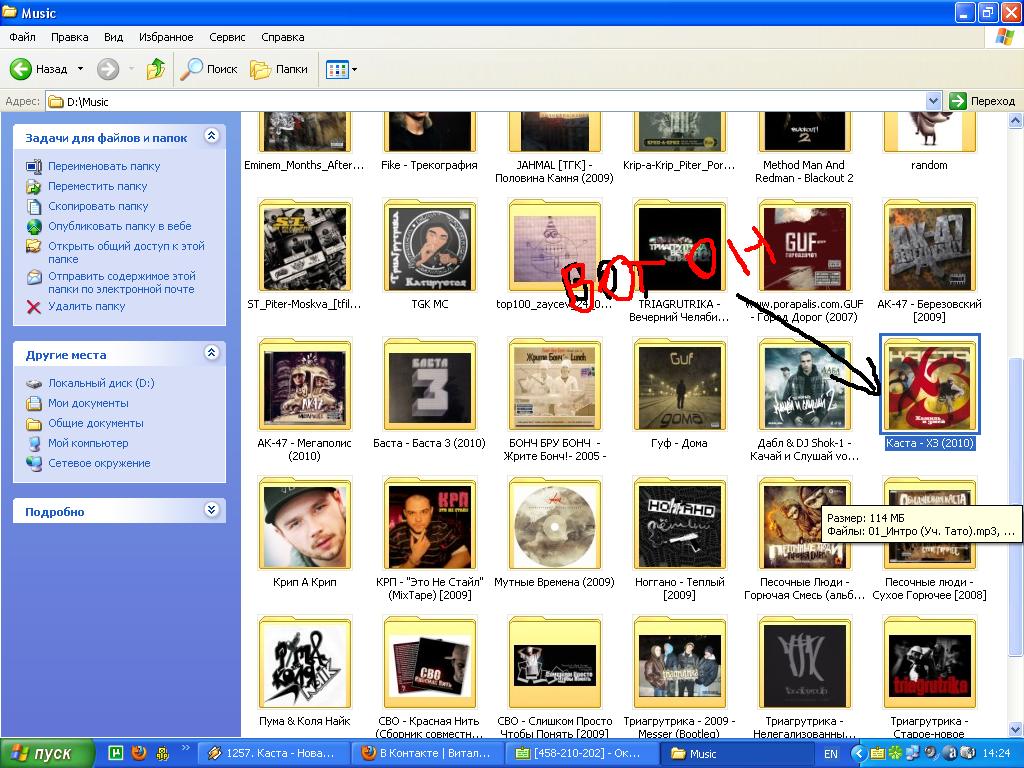Click the address bar showing D:\Music
The image size is (1024, 768).
click(x=487, y=101)
